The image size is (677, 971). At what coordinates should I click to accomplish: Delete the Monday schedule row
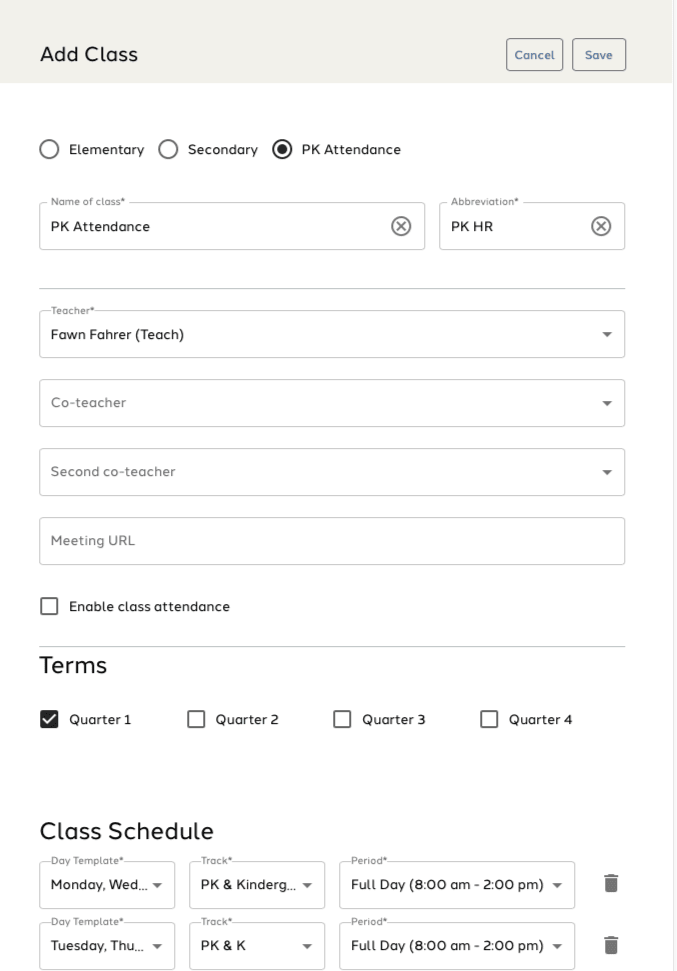click(611, 884)
